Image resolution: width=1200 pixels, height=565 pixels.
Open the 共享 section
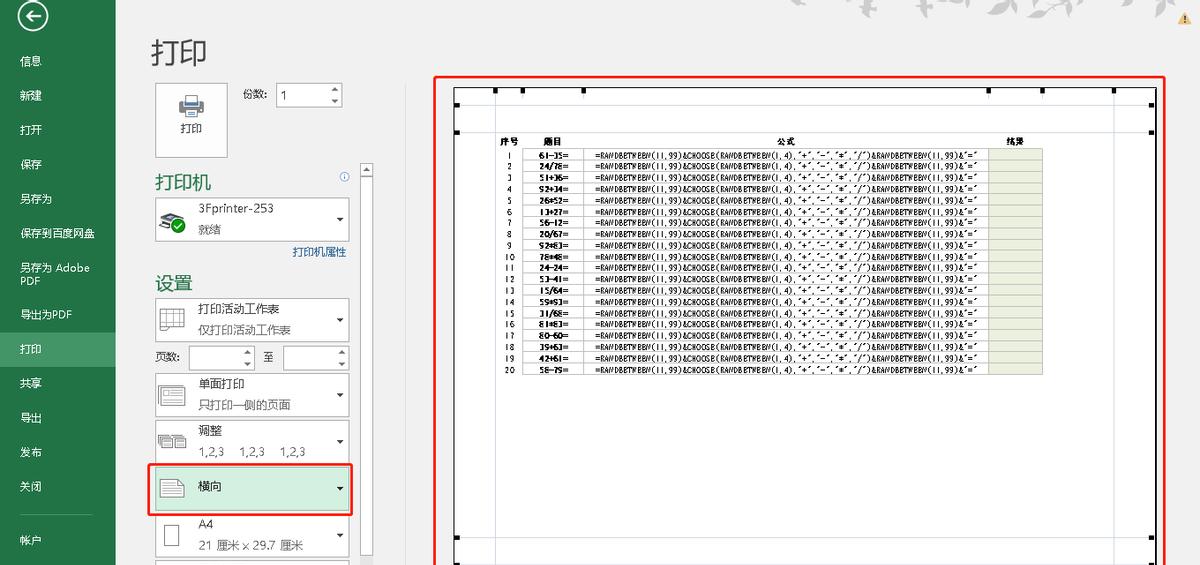[31, 384]
